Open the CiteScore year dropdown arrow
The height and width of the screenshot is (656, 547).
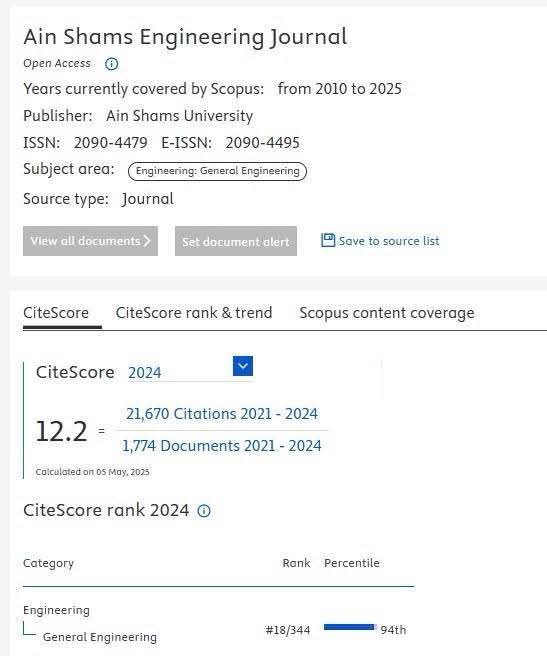point(243,366)
